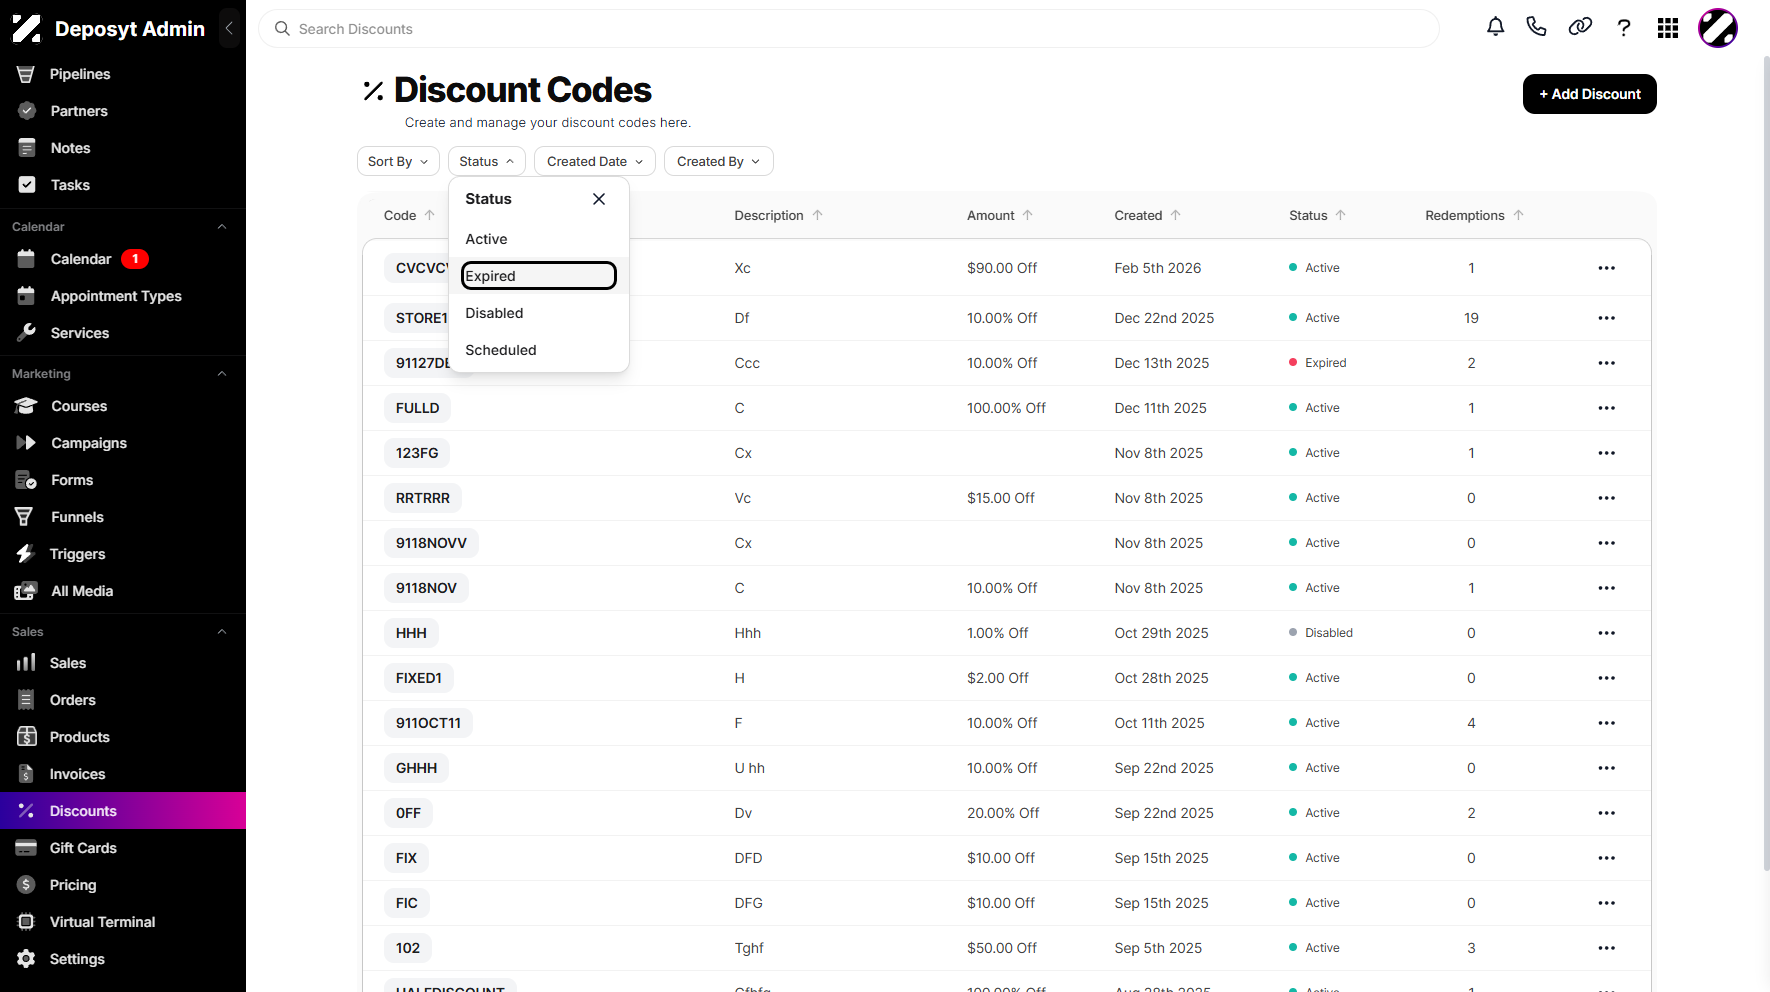This screenshot has height=992, width=1770.
Task: Click the Add Discount button
Action: (x=1589, y=94)
